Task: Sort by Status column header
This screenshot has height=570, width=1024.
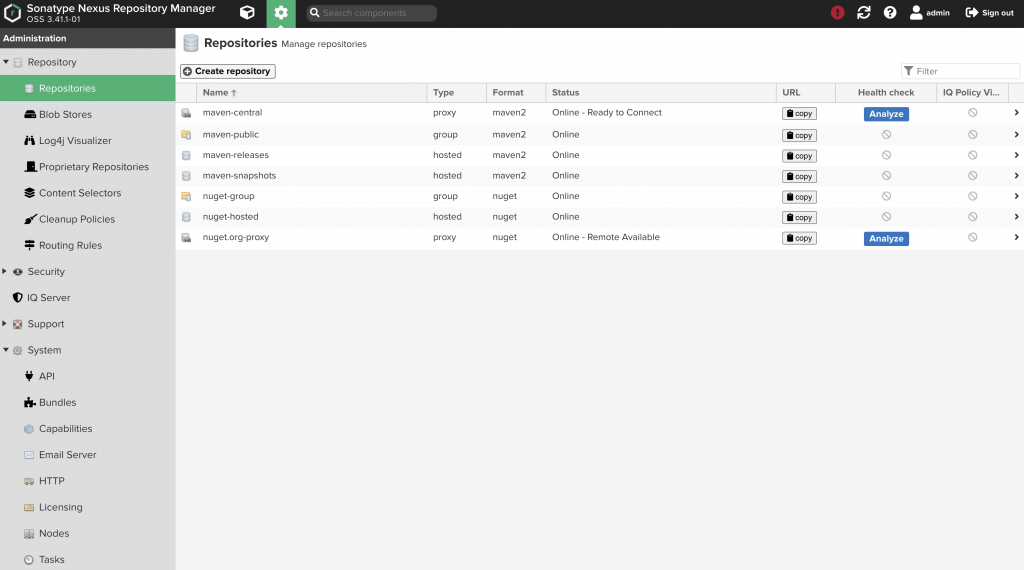Action: click(x=661, y=93)
